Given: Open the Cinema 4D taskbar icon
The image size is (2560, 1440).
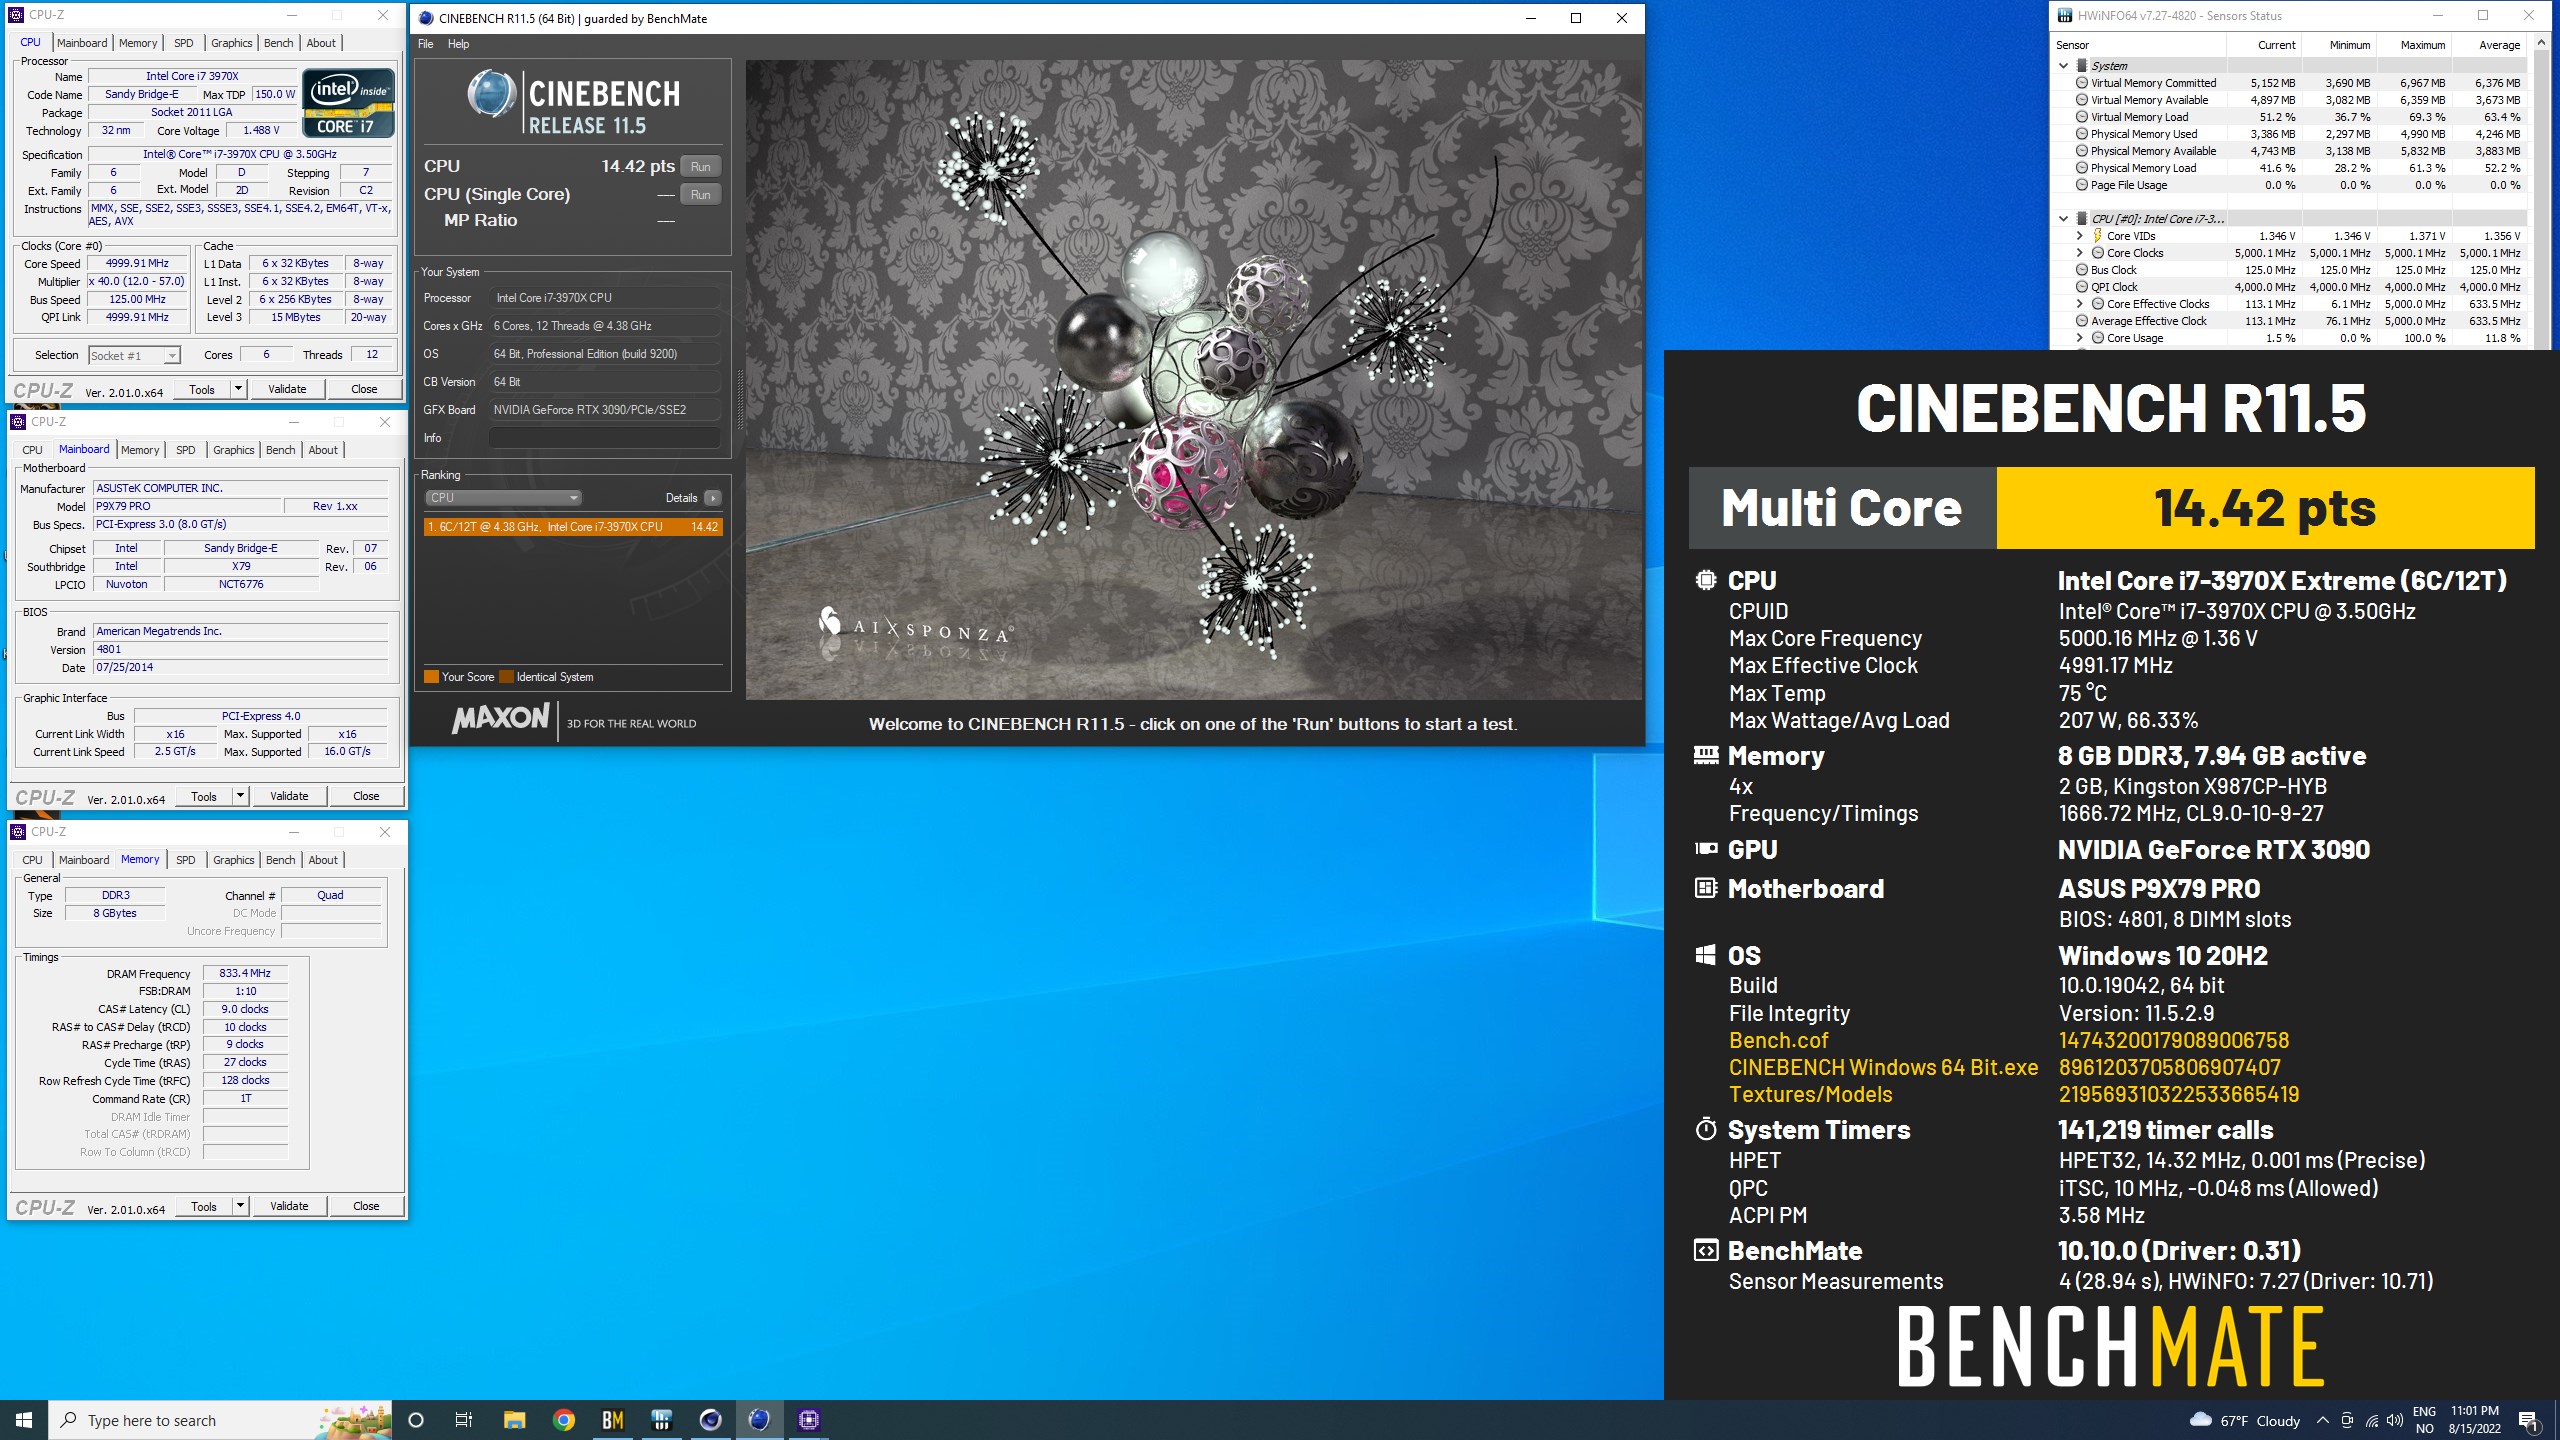Looking at the screenshot, I should click(711, 1420).
